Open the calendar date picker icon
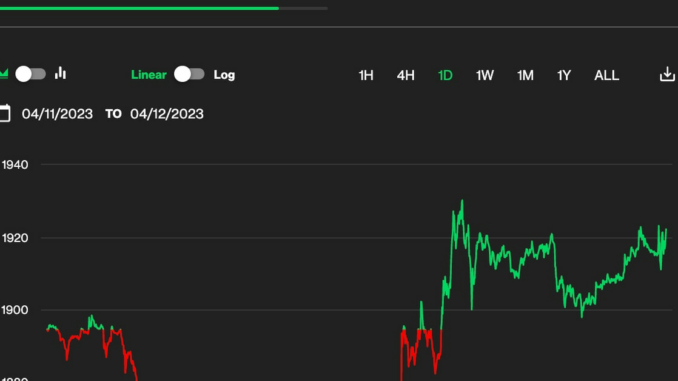Image resolution: width=678 pixels, height=381 pixels. (5, 114)
